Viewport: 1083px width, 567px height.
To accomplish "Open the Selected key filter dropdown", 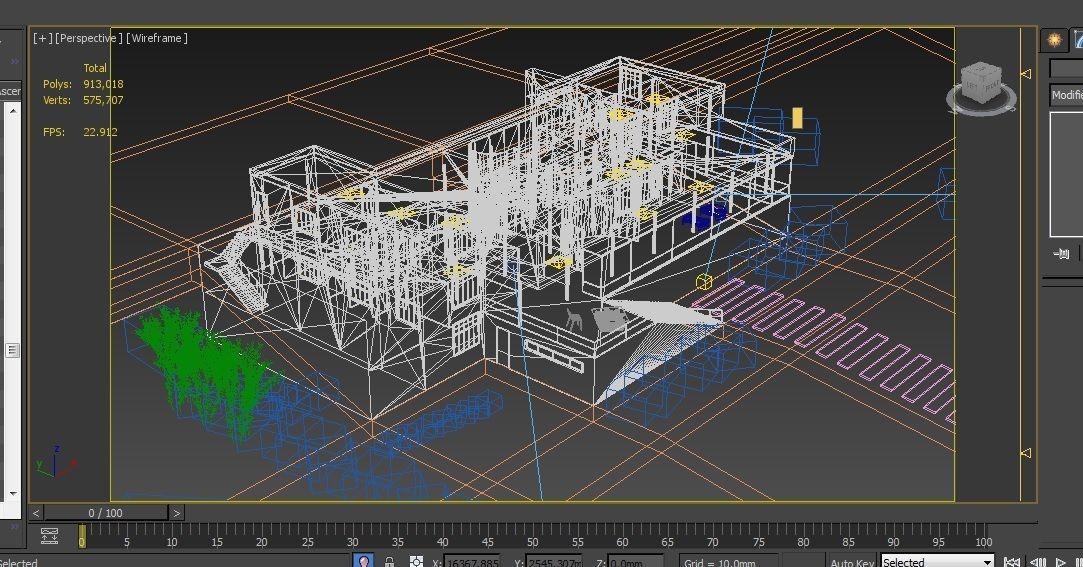I will (x=937, y=562).
